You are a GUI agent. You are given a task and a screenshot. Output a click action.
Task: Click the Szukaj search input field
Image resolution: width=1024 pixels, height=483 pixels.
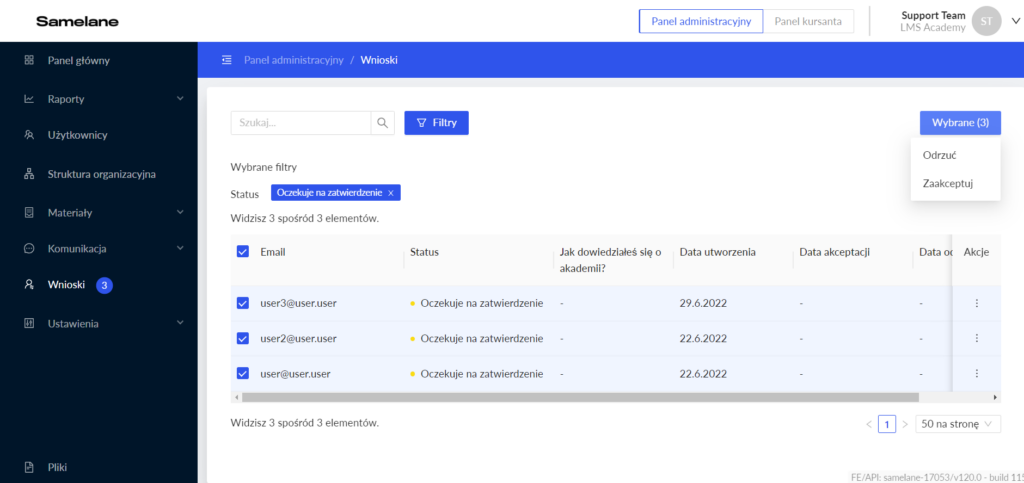pyautogui.click(x=300, y=123)
